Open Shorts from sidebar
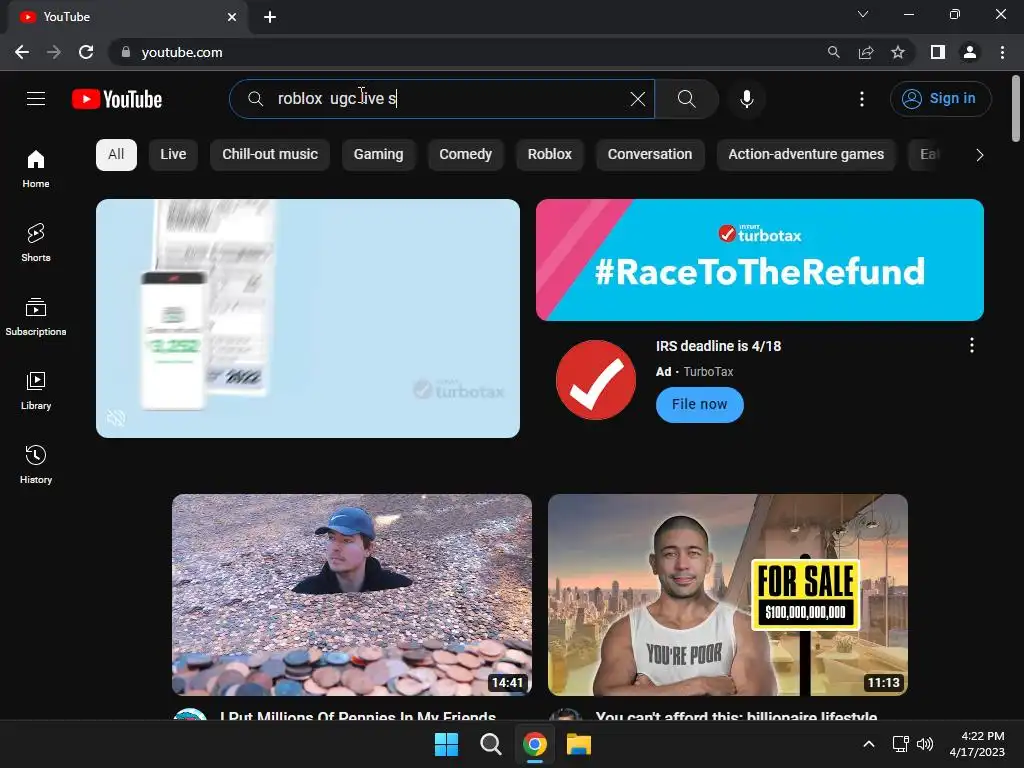The height and width of the screenshot is (768, 1024). [36, 243]
